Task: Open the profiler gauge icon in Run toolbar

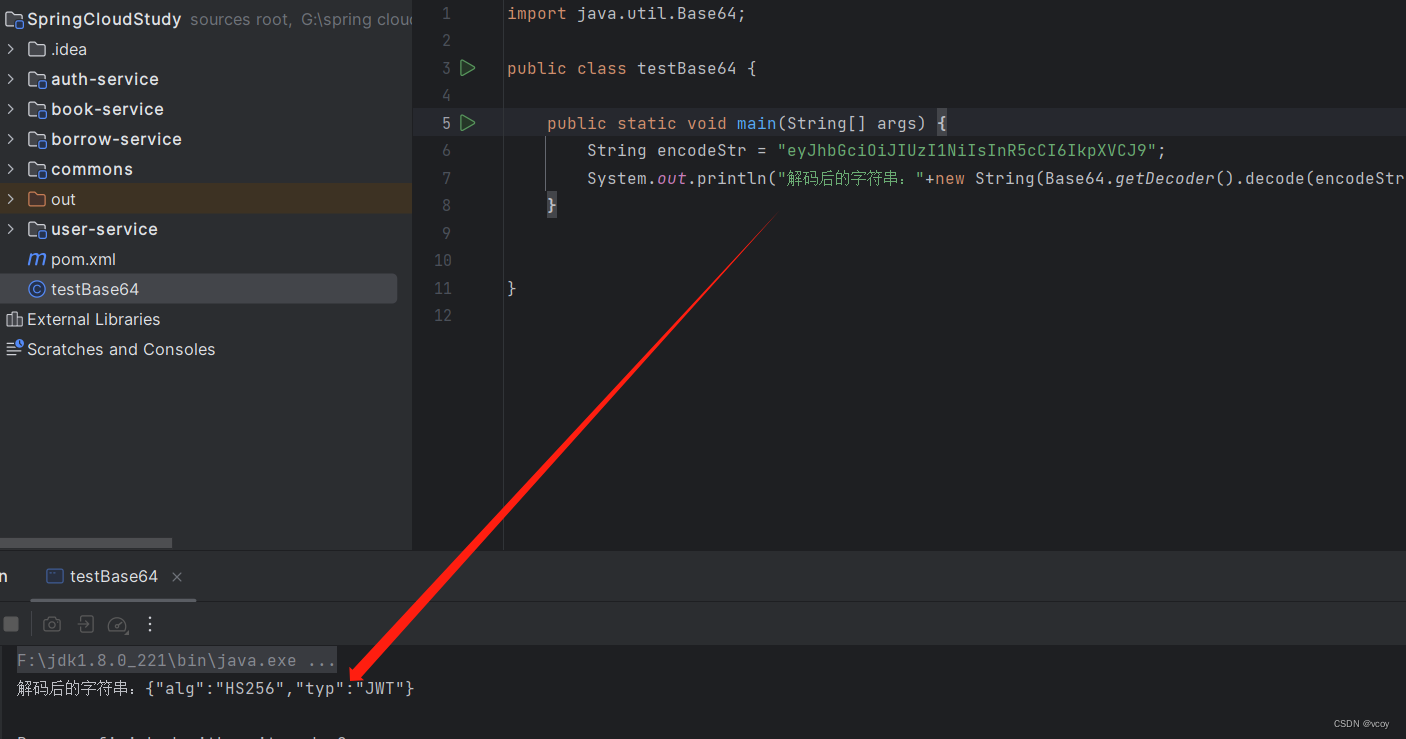Action: 118,625
